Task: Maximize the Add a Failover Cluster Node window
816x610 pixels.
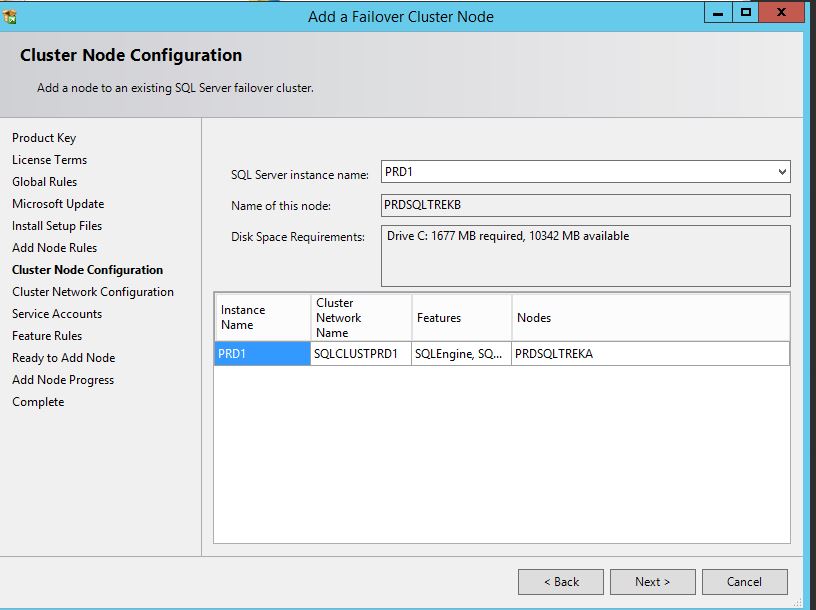Action: pos(745,13)
